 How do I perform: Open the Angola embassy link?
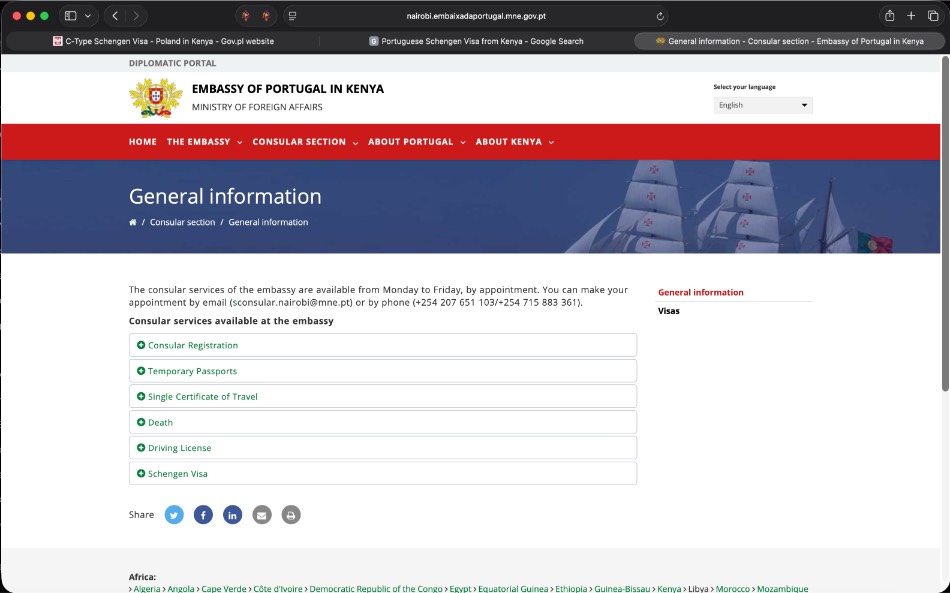click(x=181, y=589)
